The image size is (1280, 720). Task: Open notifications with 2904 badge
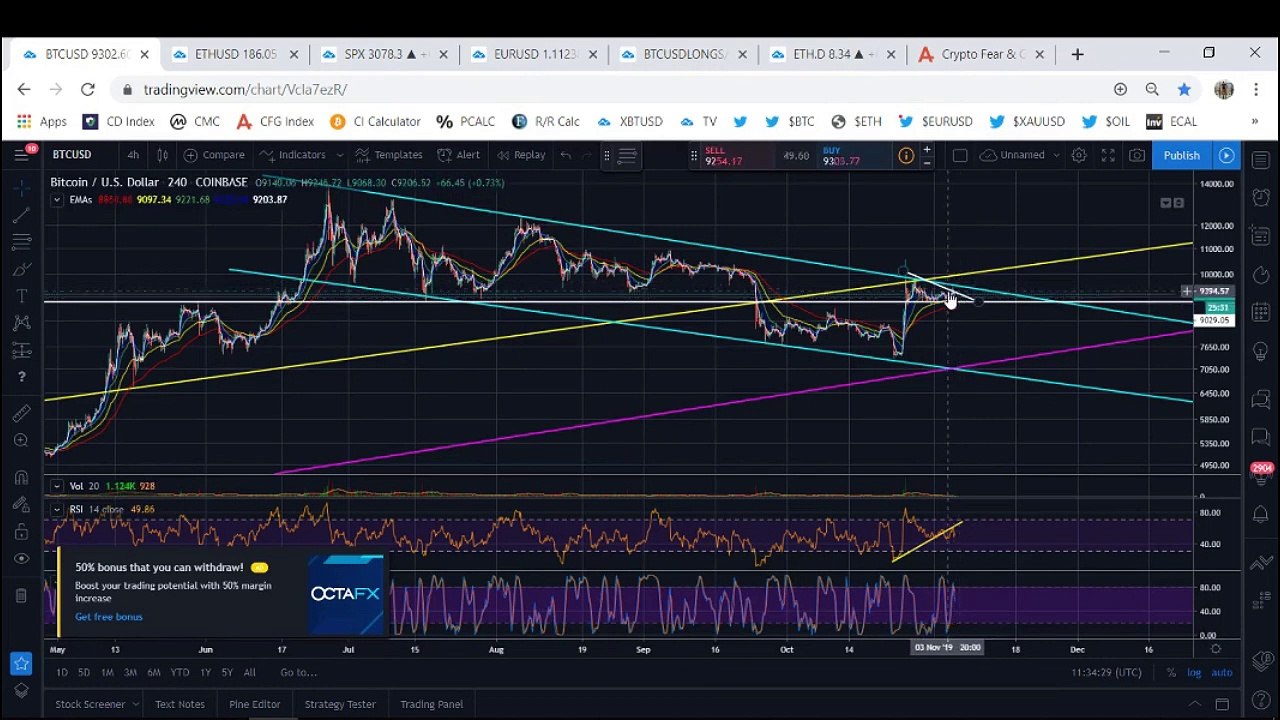click(x=1261, y=475)
